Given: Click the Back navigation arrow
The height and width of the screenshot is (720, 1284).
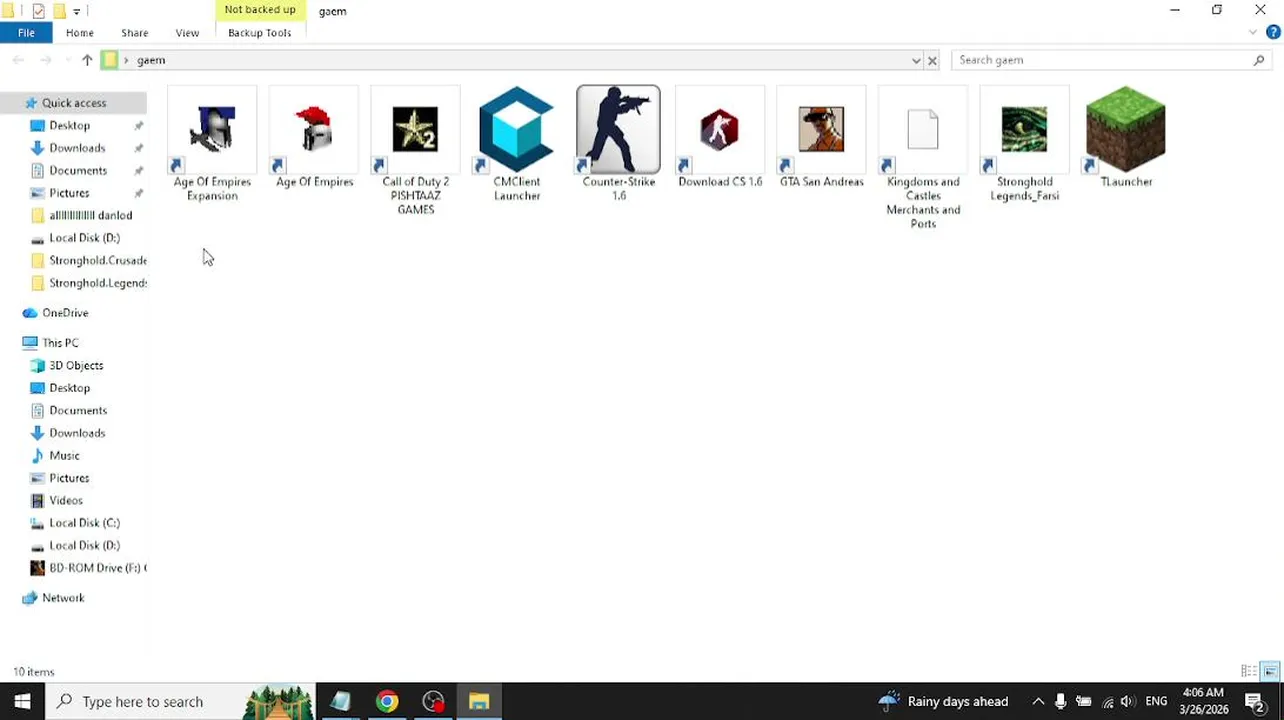Looking at the screenshot, I should point(18,60).
